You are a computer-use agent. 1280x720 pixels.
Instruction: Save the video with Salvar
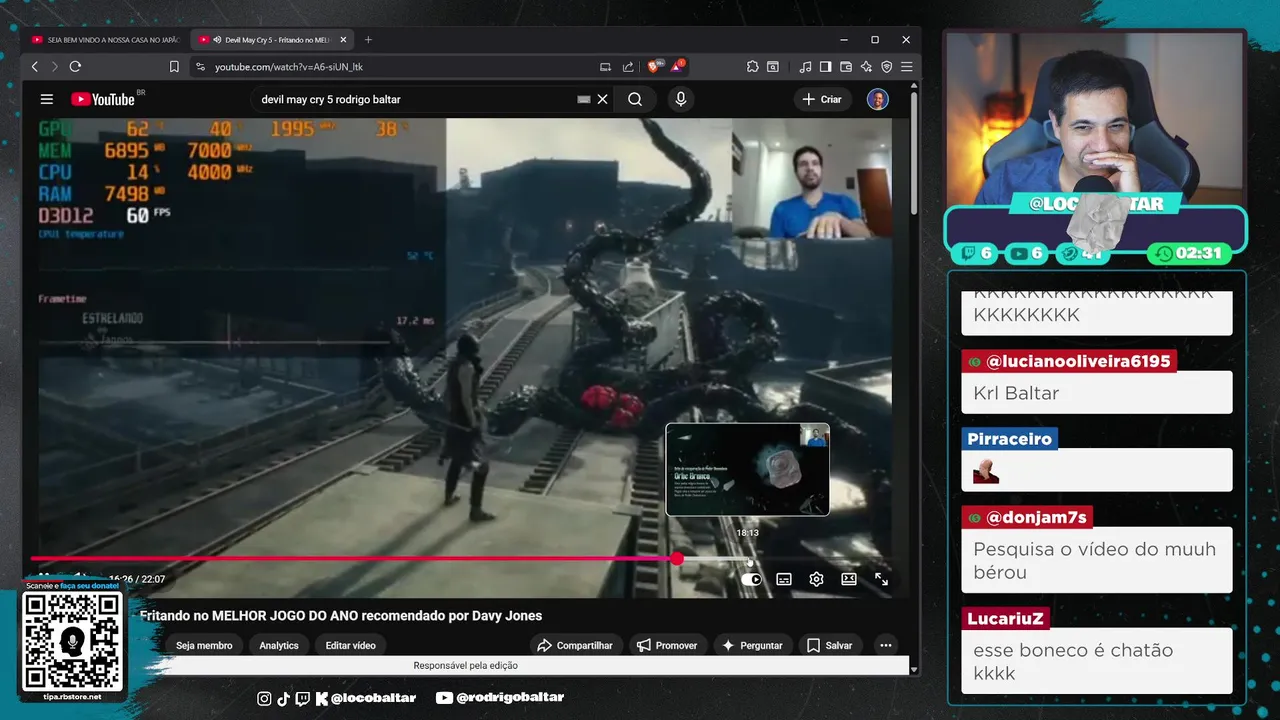pos(829,645)
